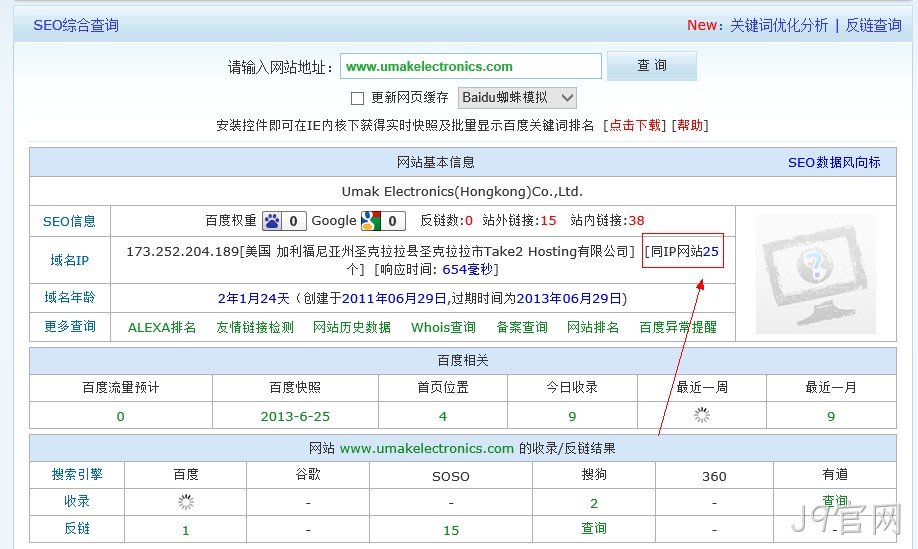Click 百度 反链 value 1
Image resolution: width=918 pixels, height=549 pixels.
pos(186,530)
